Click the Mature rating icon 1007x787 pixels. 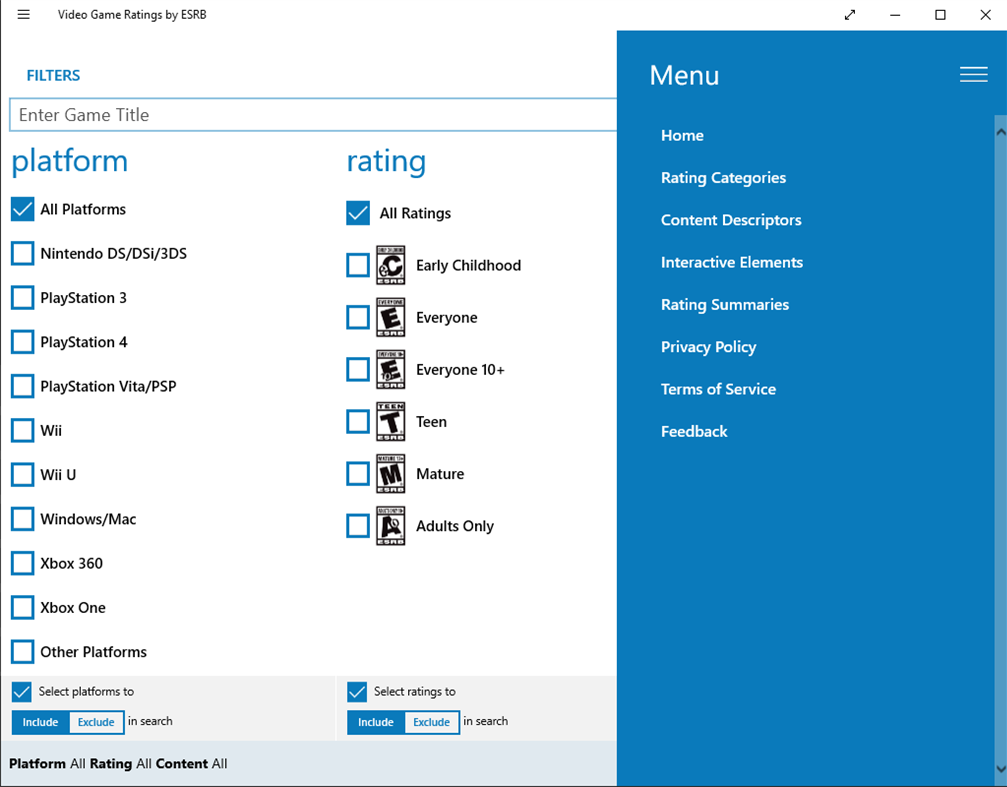tap(390, 473)
